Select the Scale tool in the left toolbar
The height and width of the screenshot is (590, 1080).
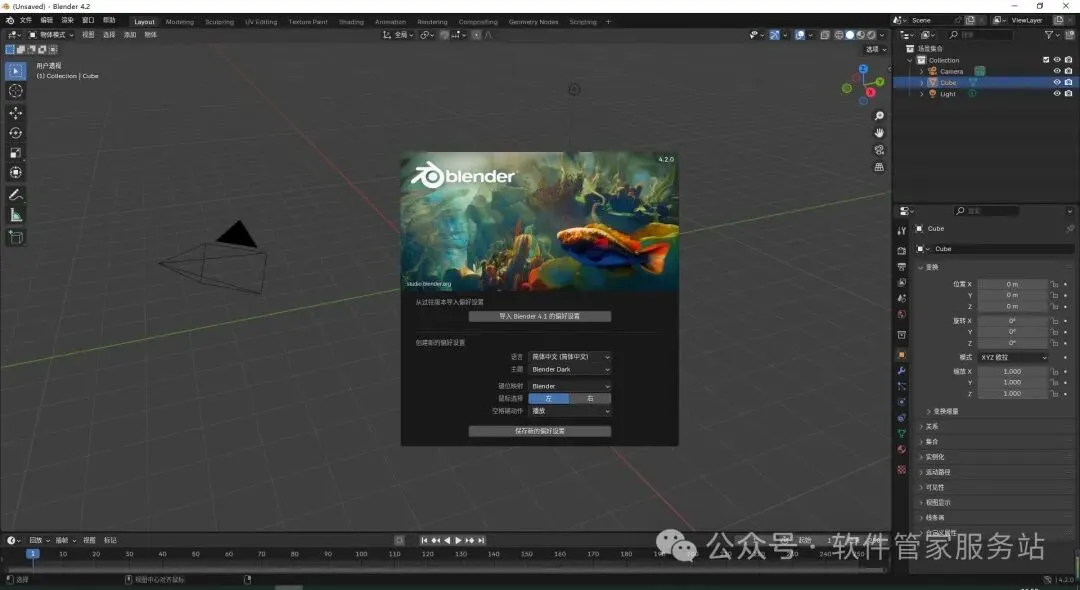15,153
